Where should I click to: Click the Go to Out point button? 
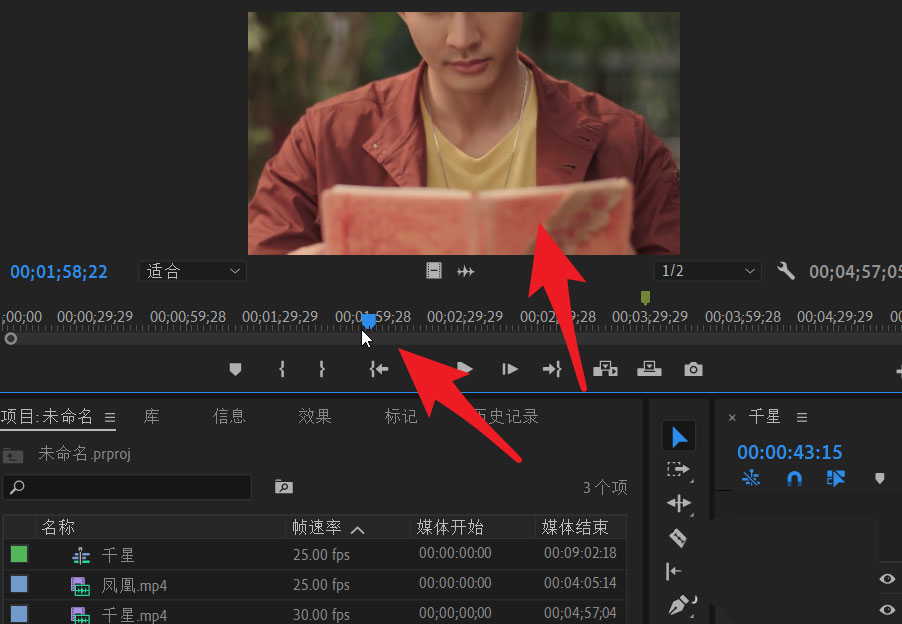[552, 369]
